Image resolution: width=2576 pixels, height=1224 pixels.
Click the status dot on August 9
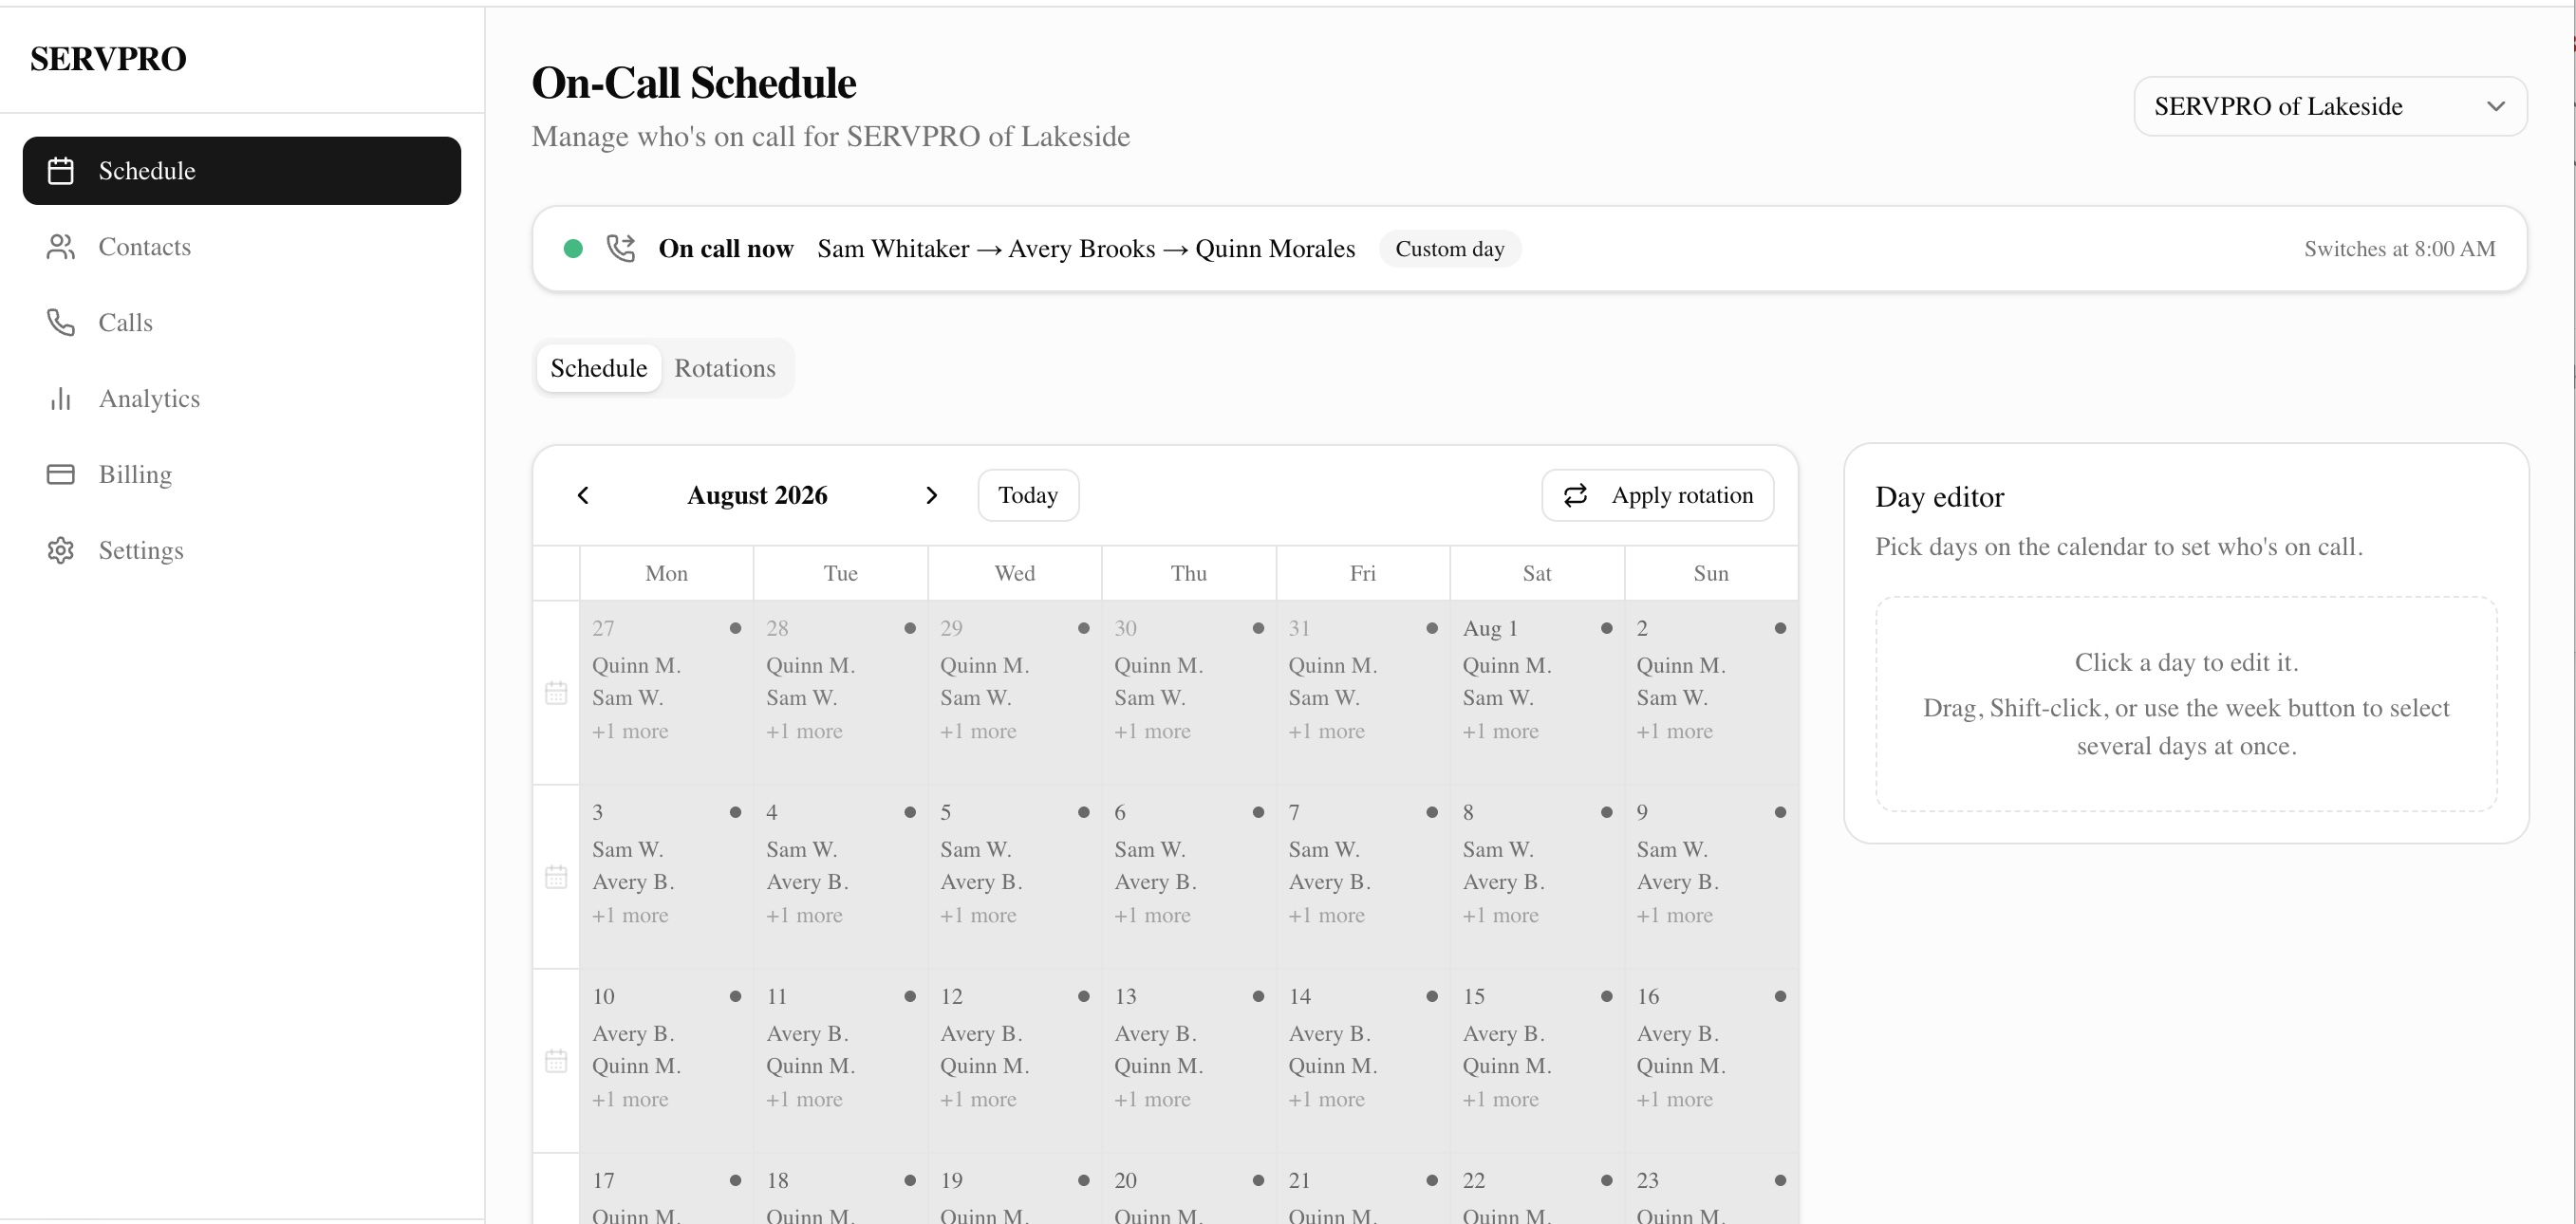point(1780,812)
